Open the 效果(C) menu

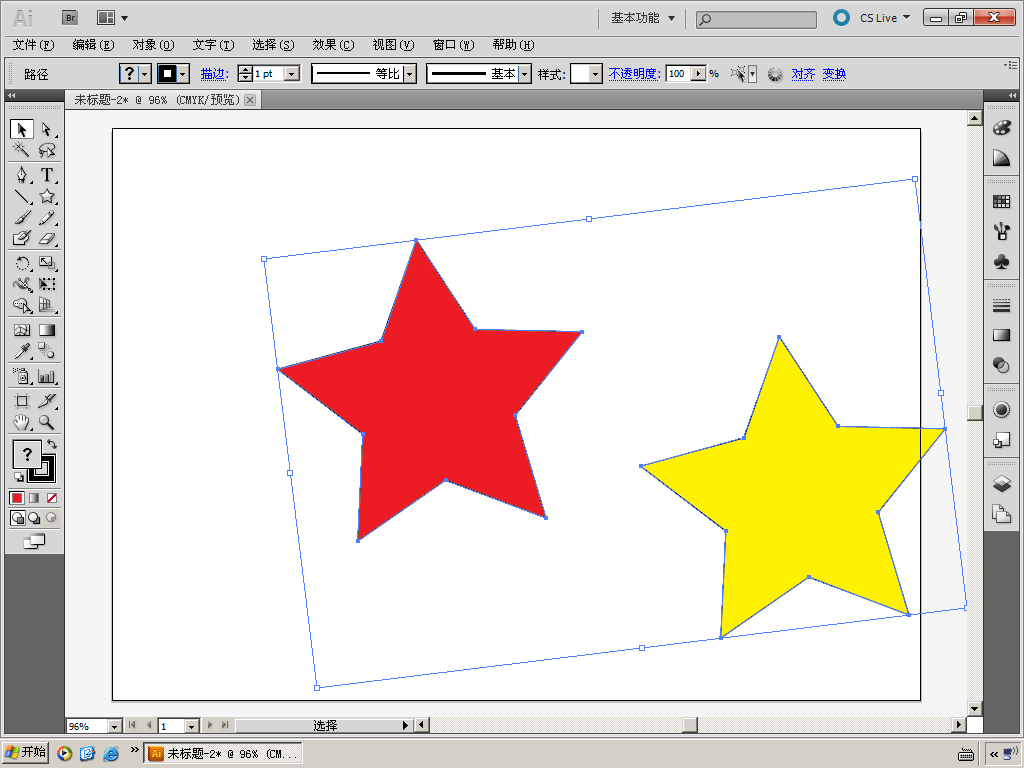coord(333,45)
